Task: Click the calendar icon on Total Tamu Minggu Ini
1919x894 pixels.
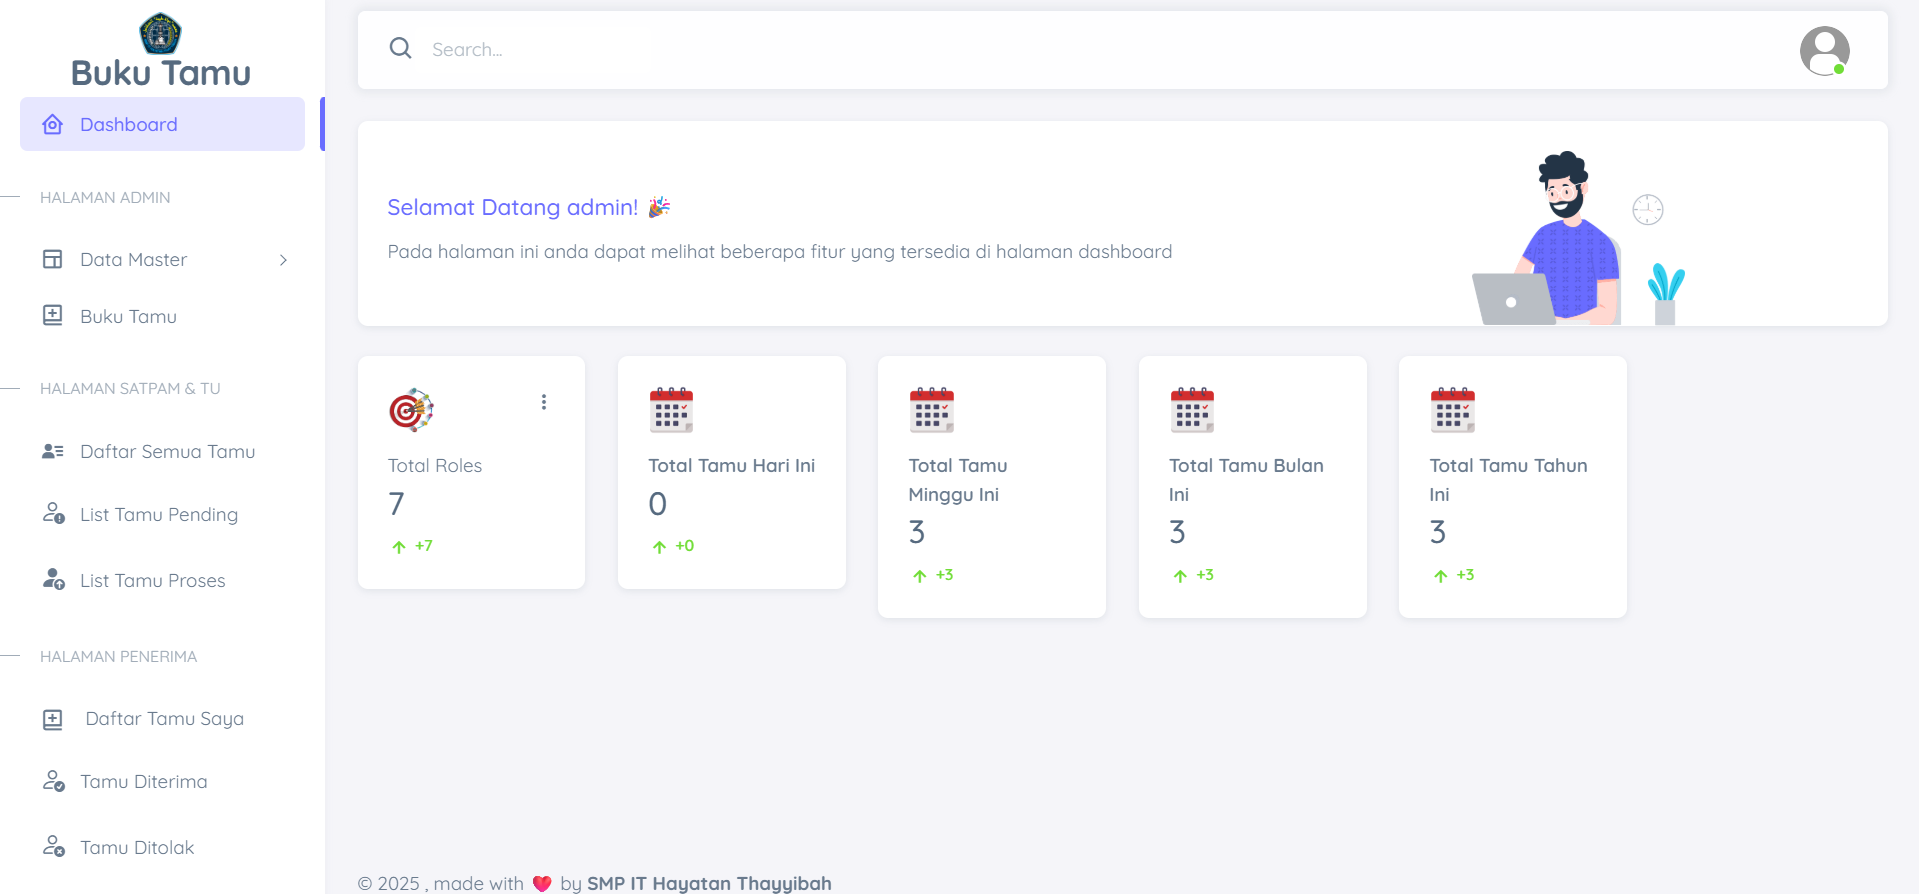Action: pyautogui.click(x=931, y=410)
